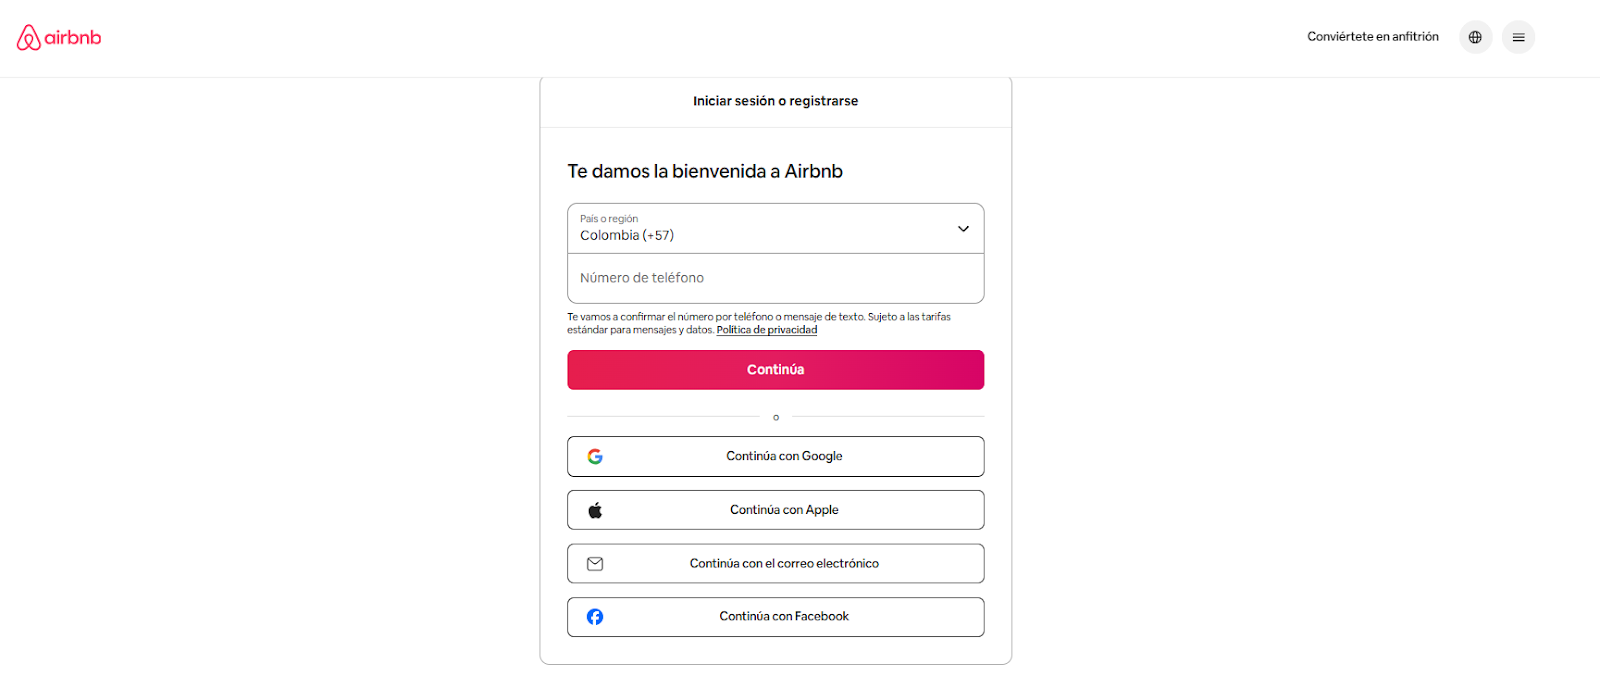The height and width of the screenshot is (676, 1600).
Task: Click the Iniciar sesión o registrarse header
Action: tap(775, 101)
